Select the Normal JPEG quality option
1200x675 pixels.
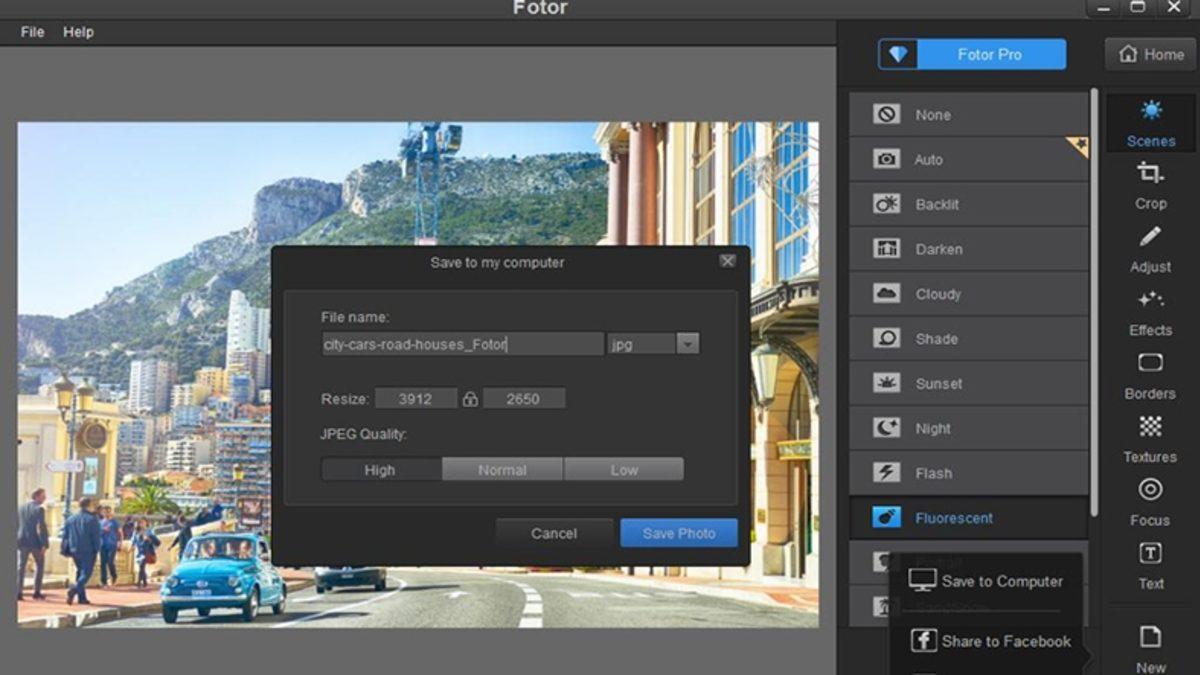502,469
